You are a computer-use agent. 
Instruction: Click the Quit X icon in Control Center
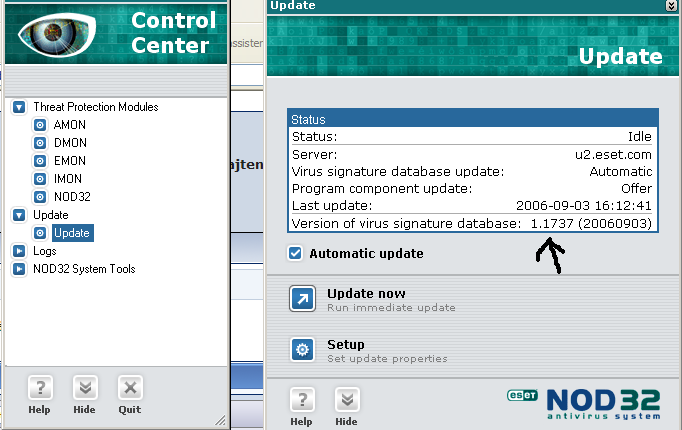130,387
